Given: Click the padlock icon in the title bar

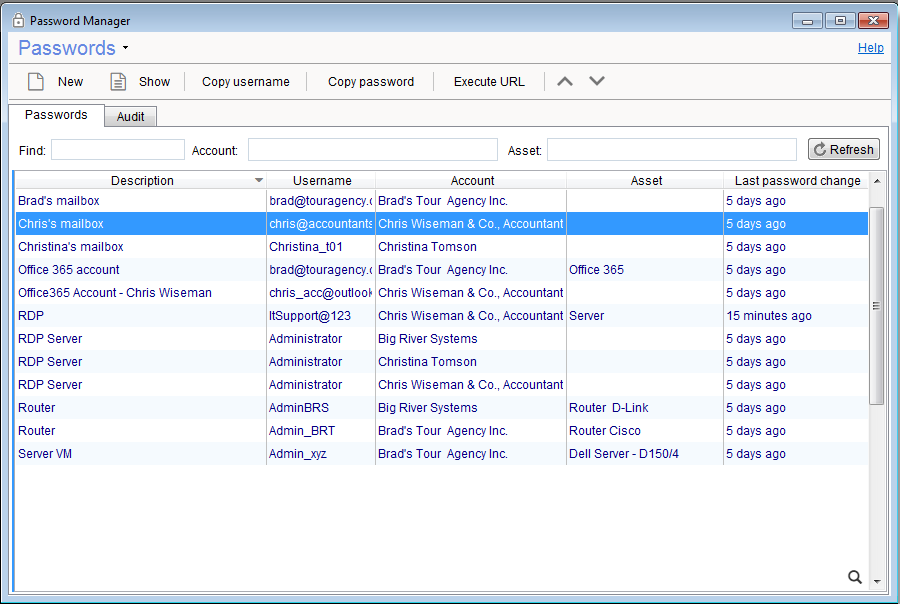Looking at the screenshot, I should coord(18,20).
